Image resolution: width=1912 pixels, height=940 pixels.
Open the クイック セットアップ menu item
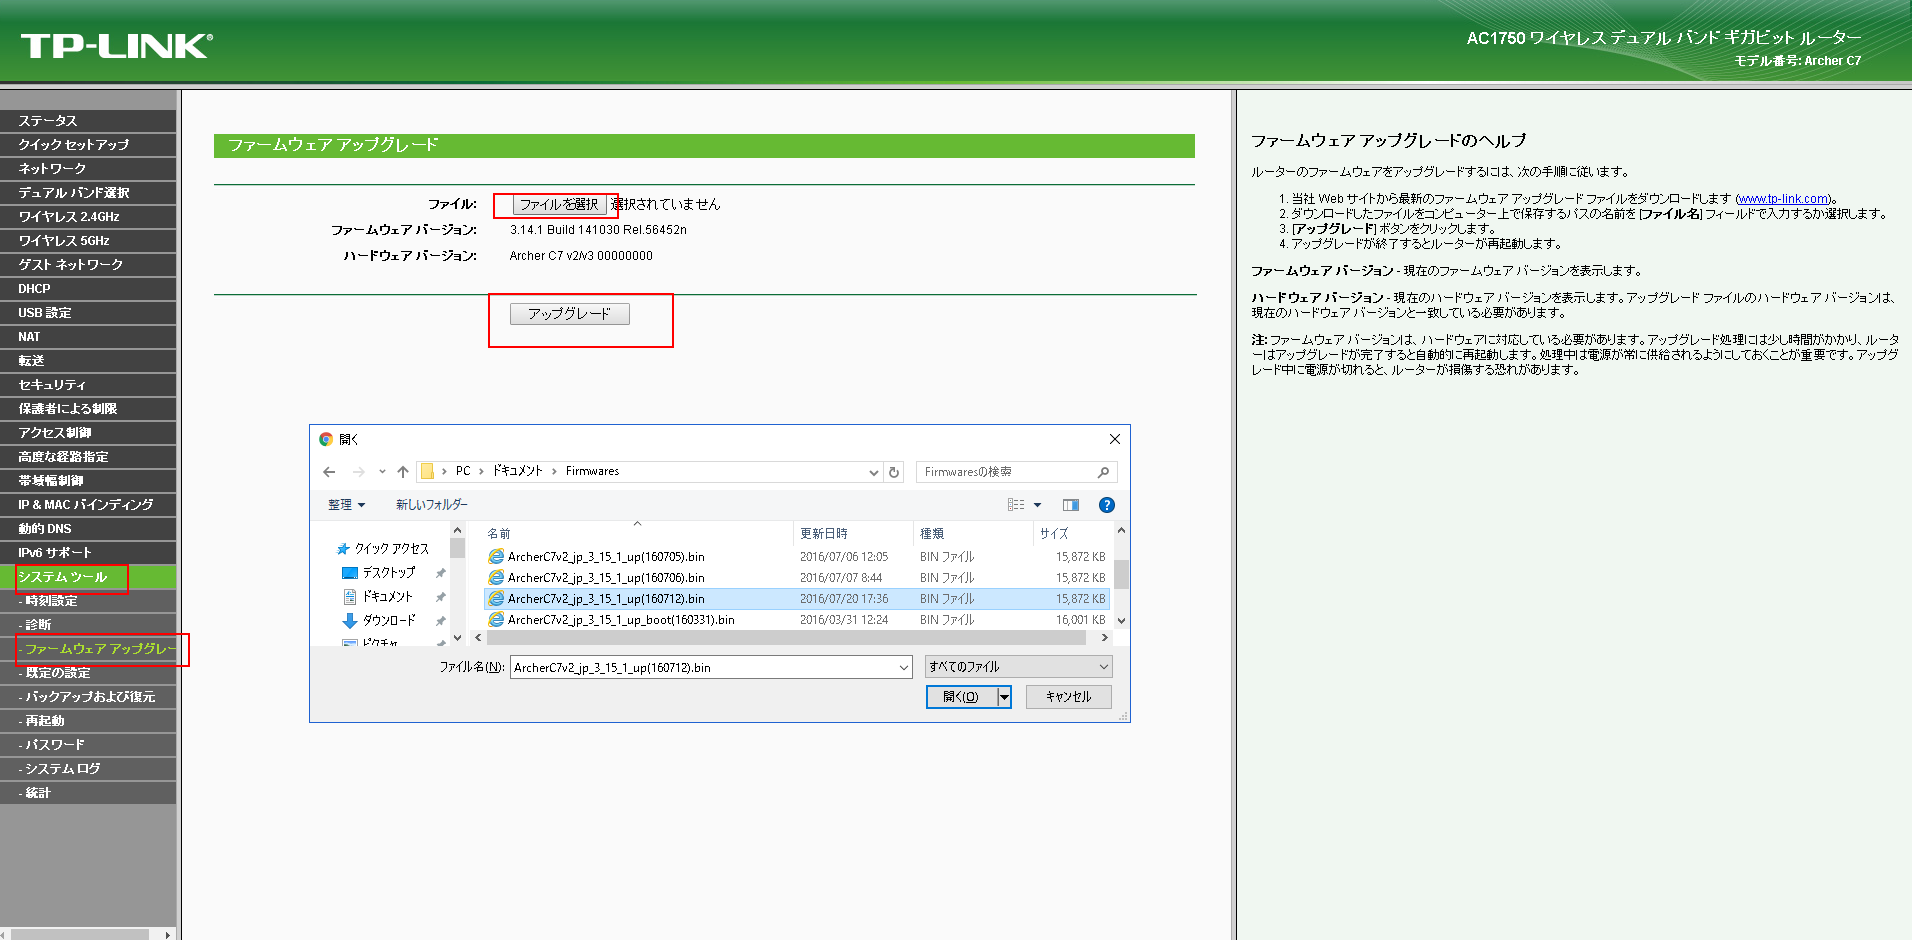coord(88,145)
